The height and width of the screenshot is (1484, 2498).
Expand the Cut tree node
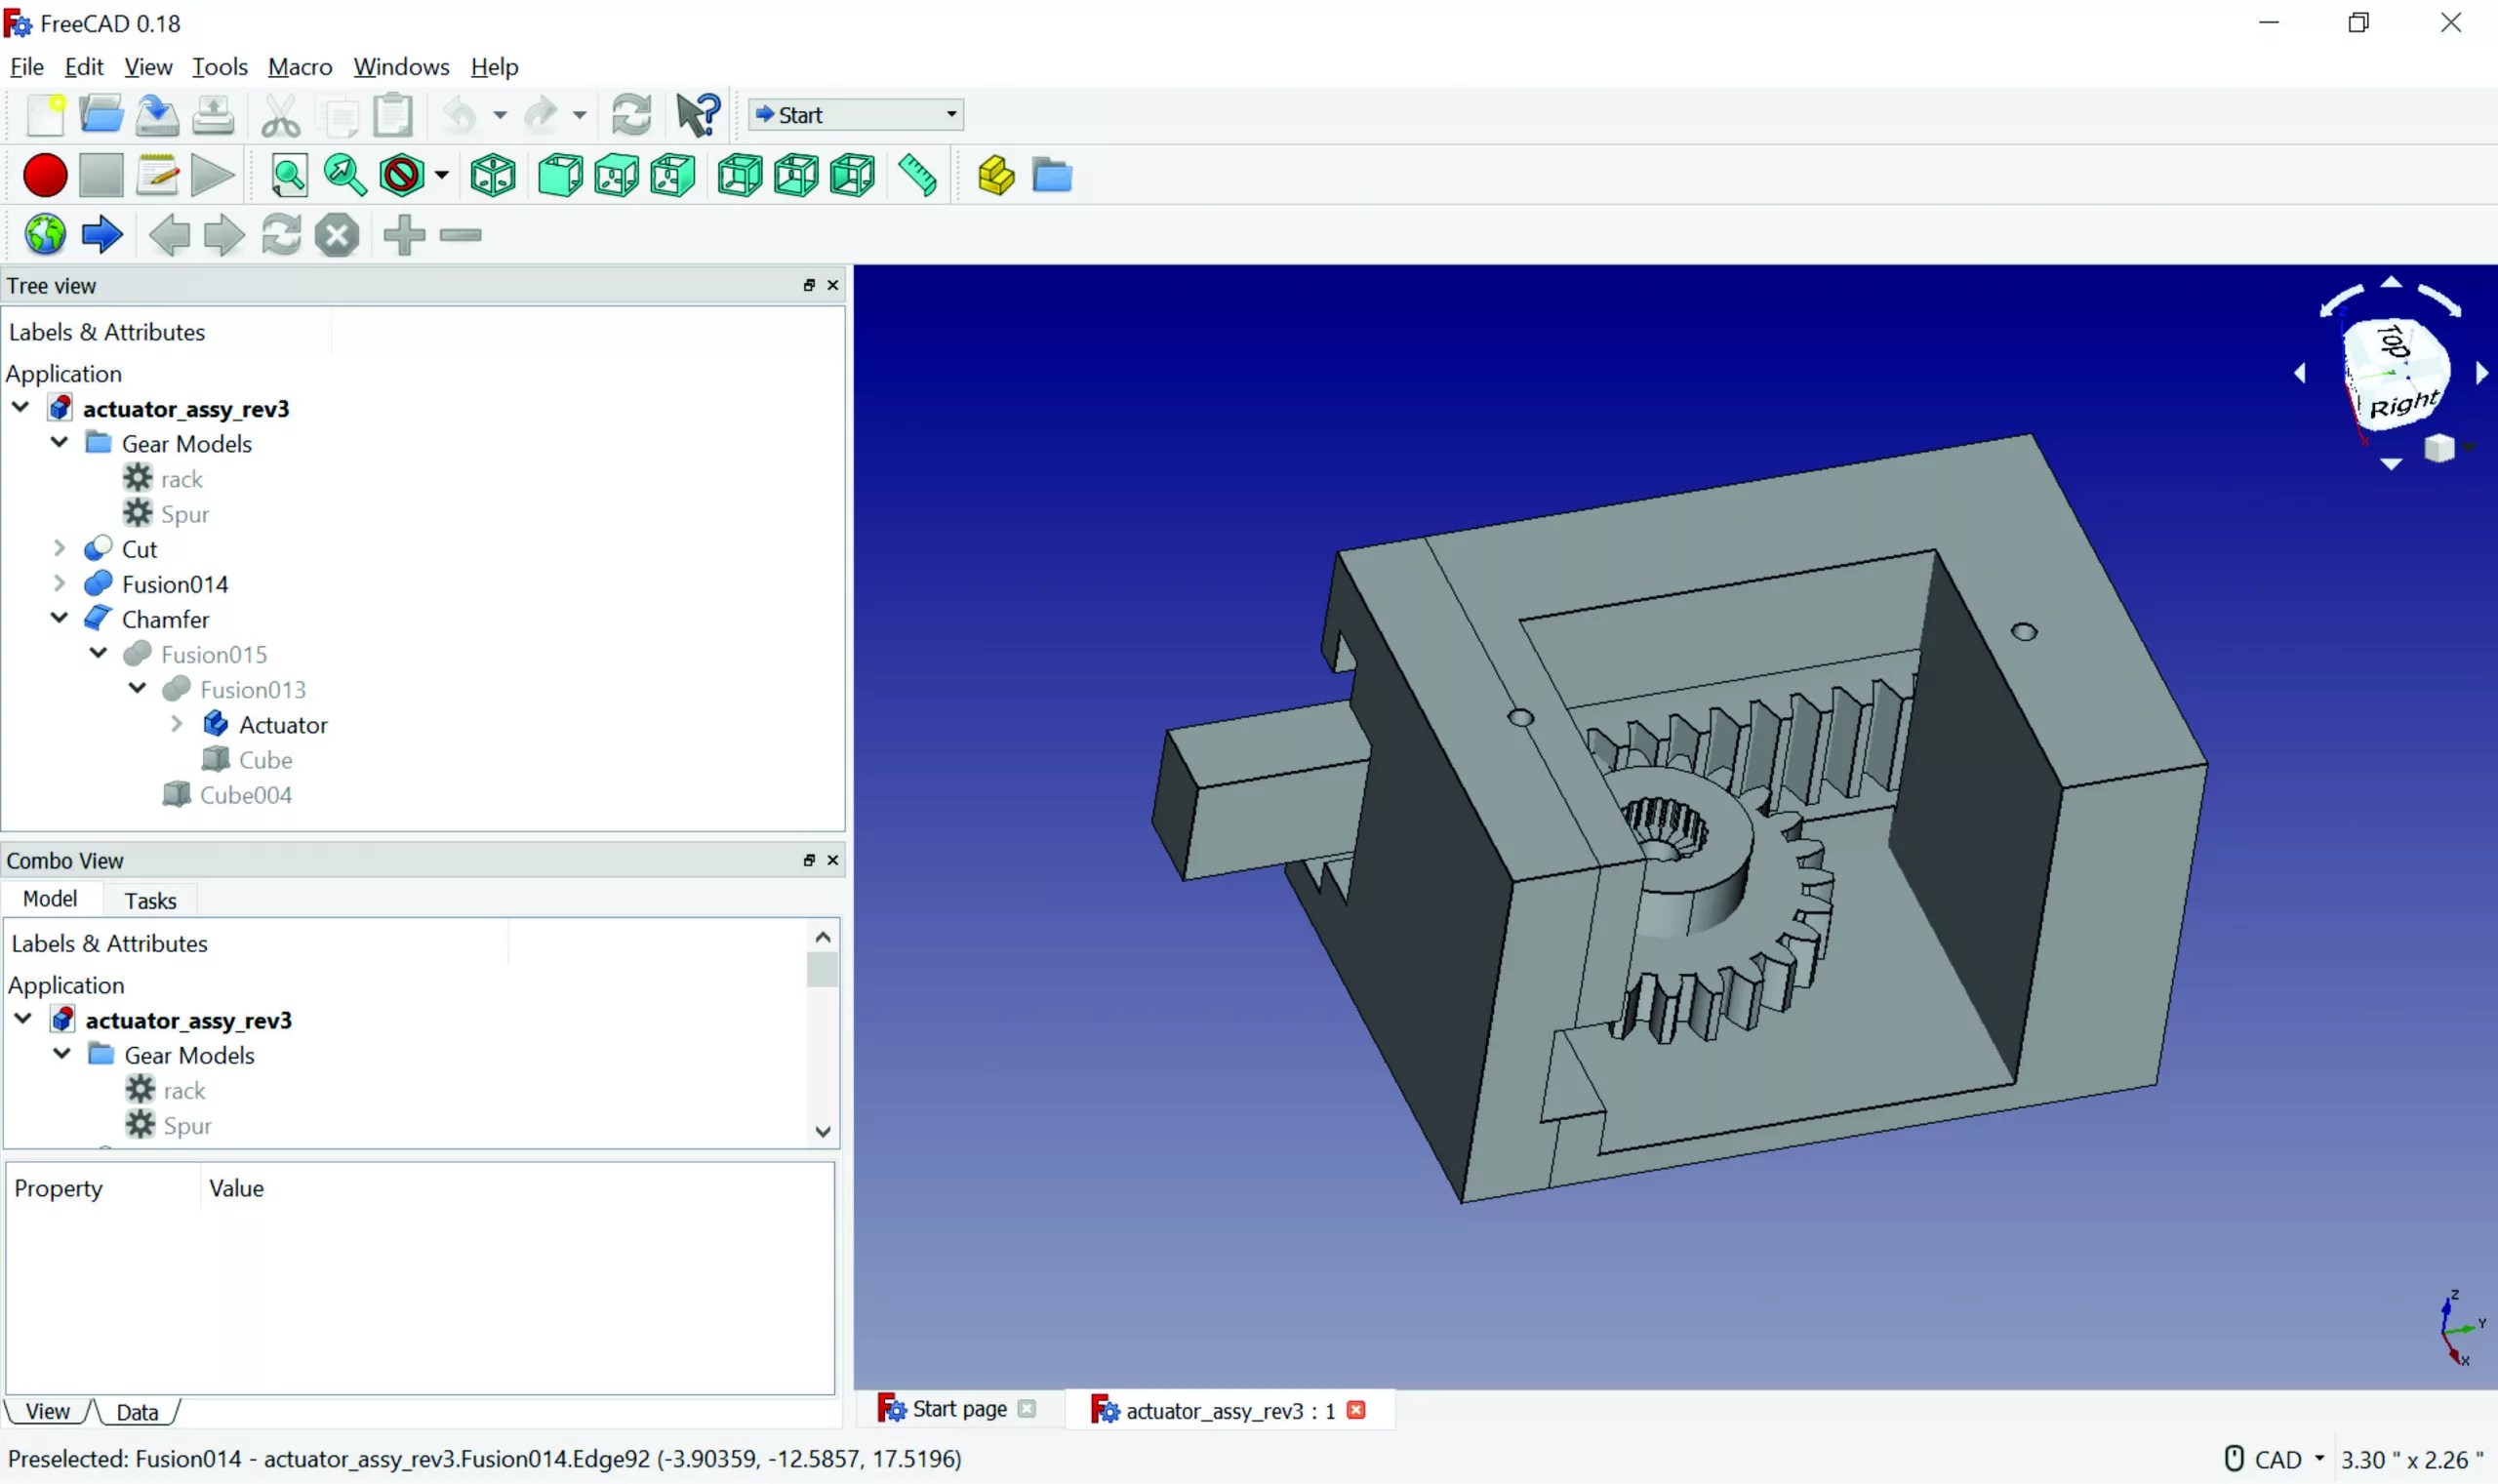[60, 548]
